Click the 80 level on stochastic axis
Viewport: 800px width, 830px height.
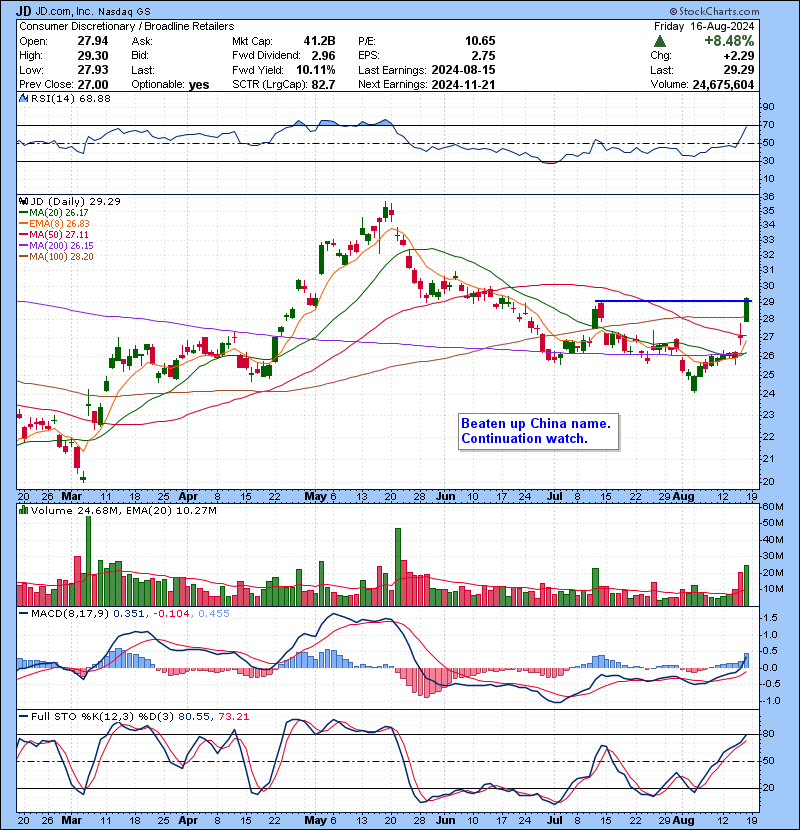click(768, 734)
